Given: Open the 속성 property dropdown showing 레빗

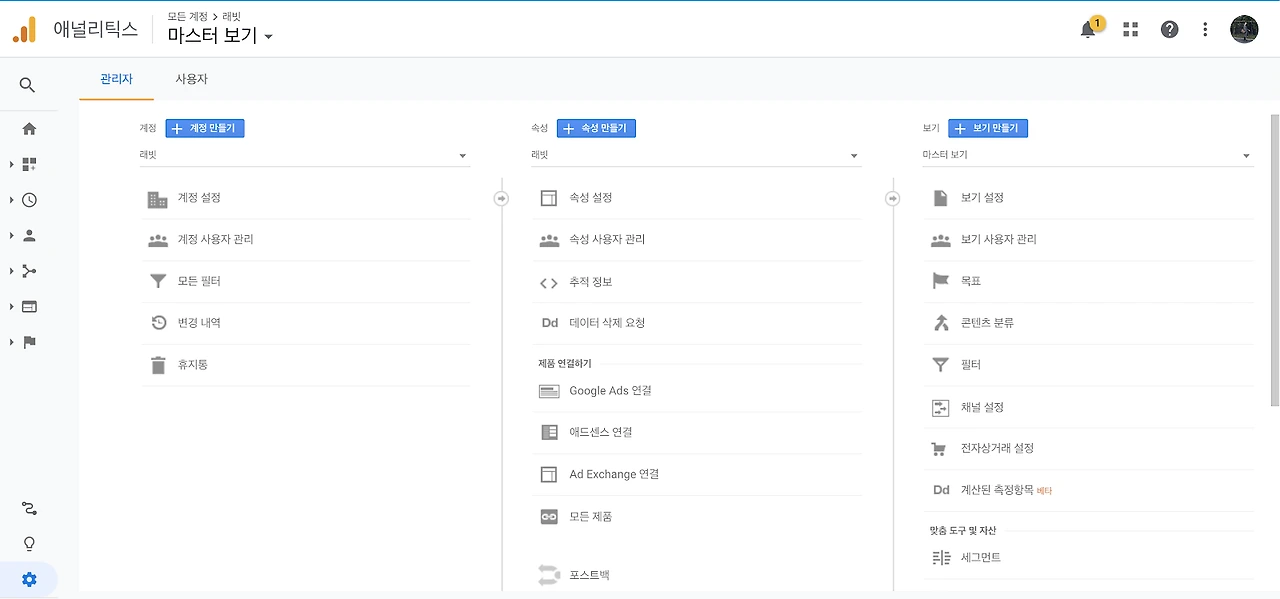Looking at the screenshot, I should 696,155.
